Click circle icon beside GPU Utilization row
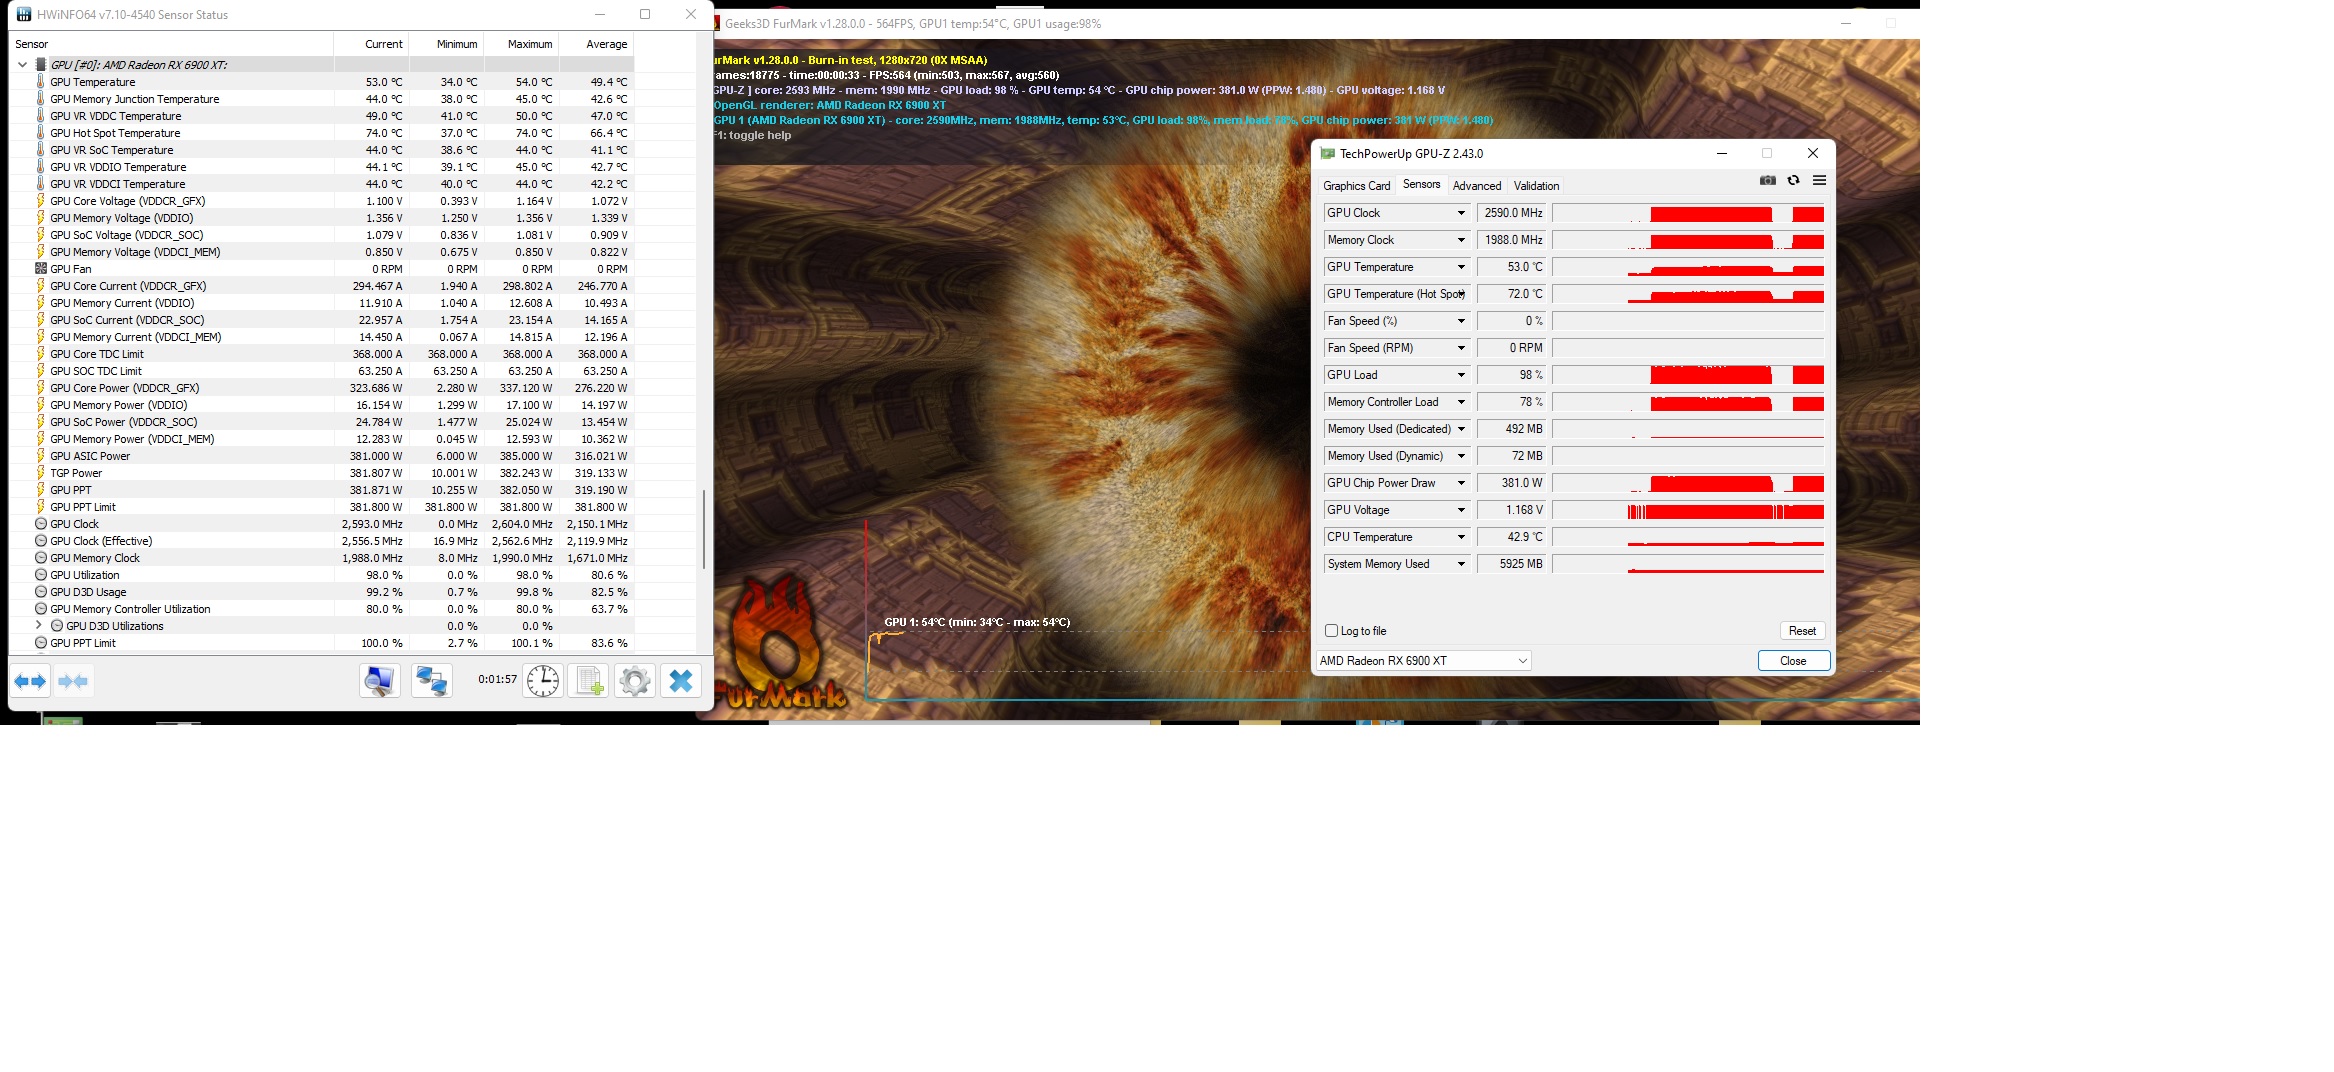This screenshot has height=1072, width=2334. tap(40, 575)
